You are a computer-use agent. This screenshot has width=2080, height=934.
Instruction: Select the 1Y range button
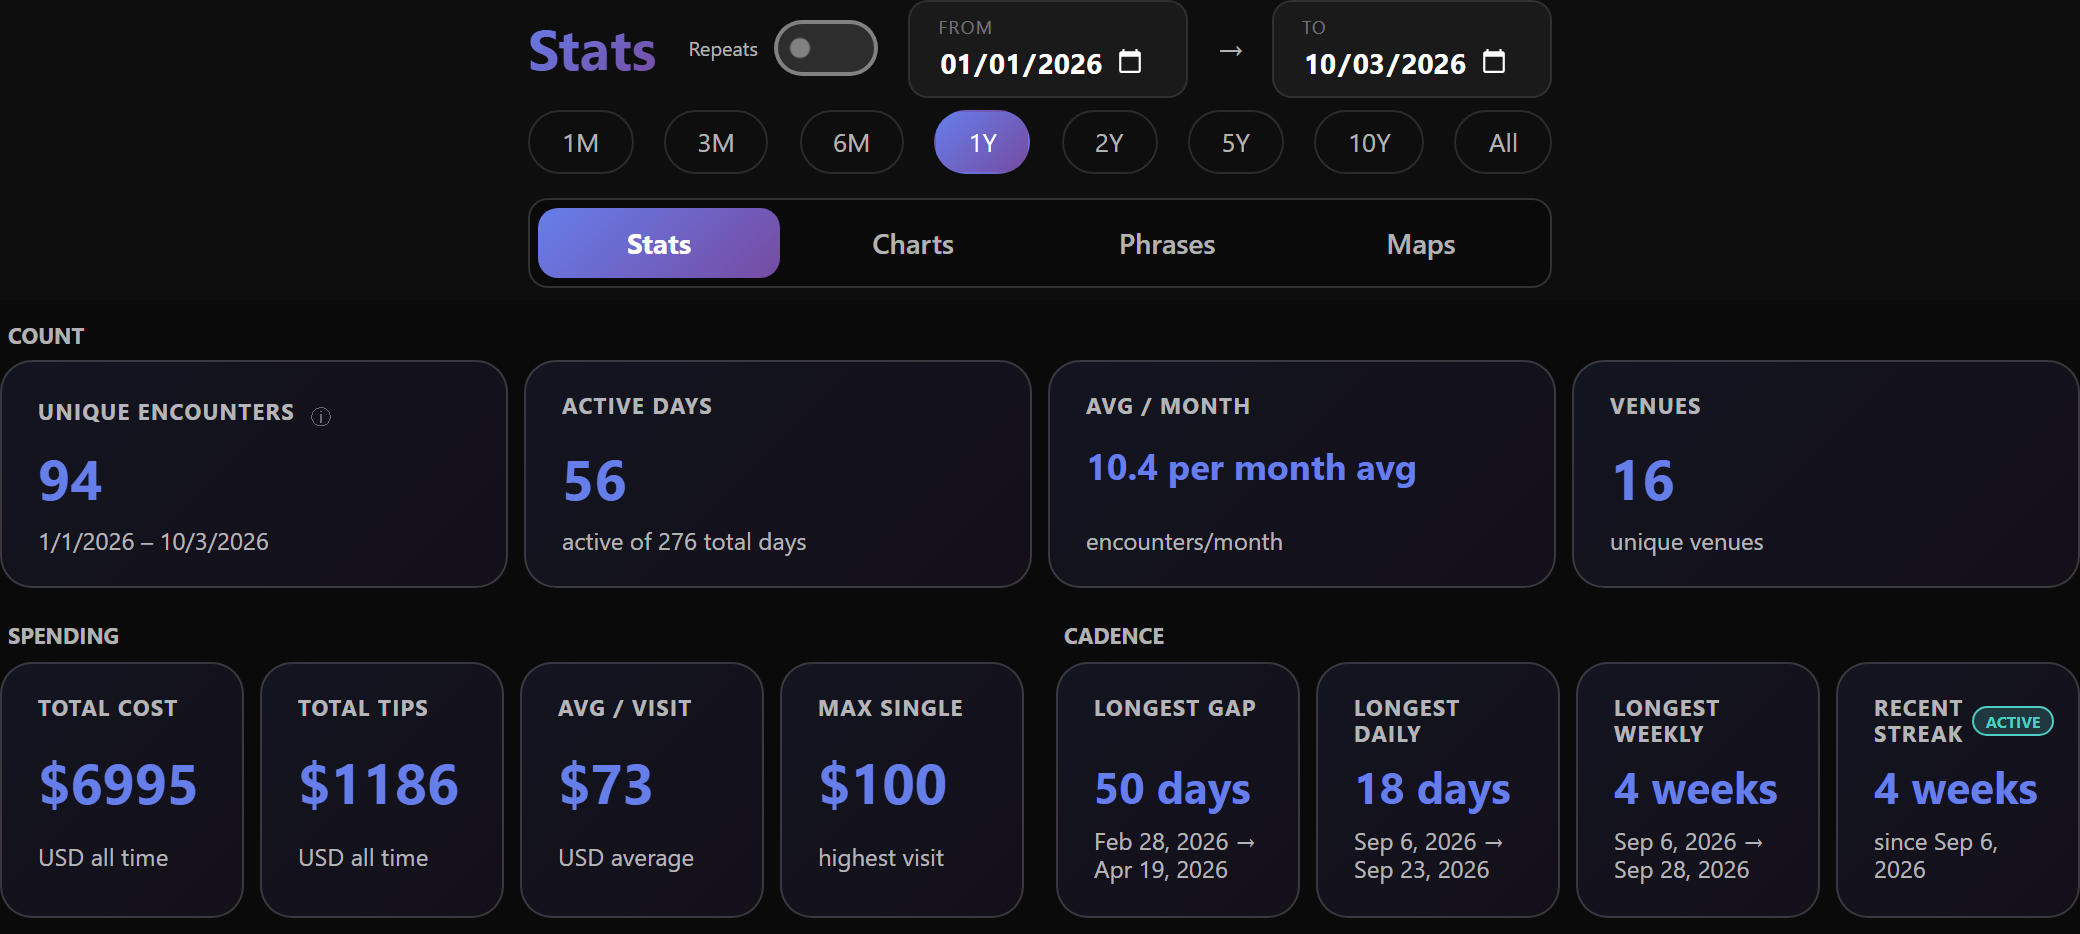[x=982, y=142]
